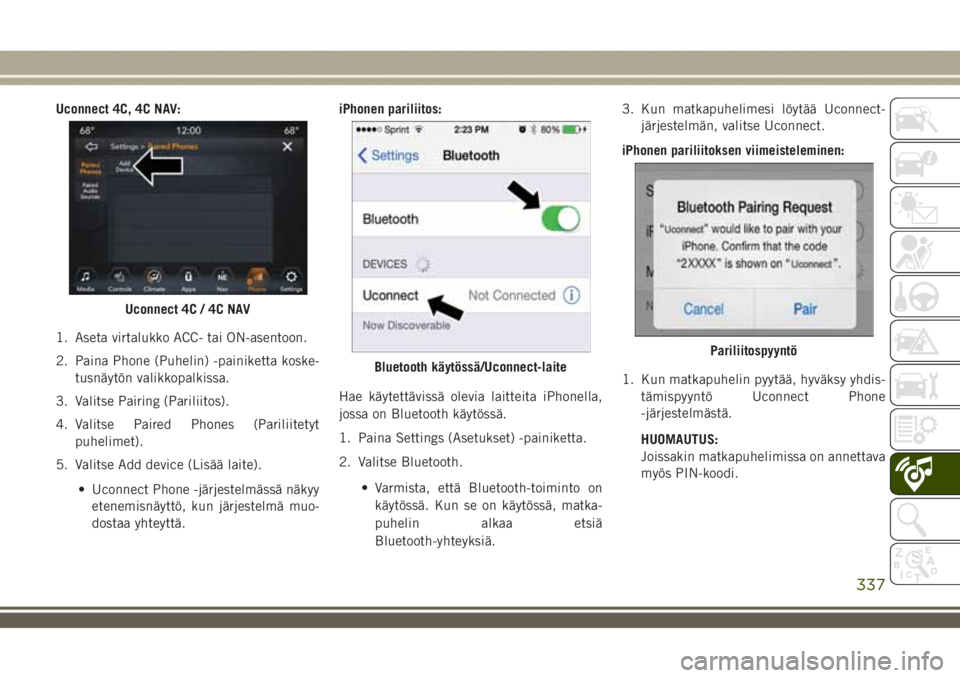
Task: Open Paired Audio Sources tab
Action: tap(90, 190)
